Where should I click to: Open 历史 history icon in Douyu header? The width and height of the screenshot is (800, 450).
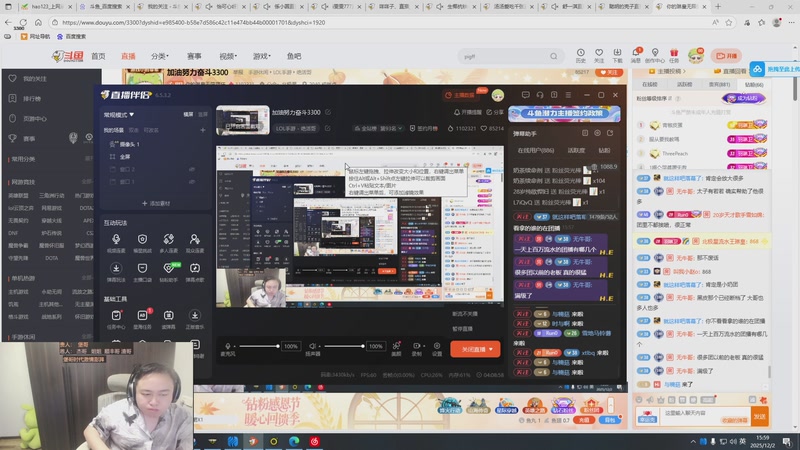coord(581,56)
